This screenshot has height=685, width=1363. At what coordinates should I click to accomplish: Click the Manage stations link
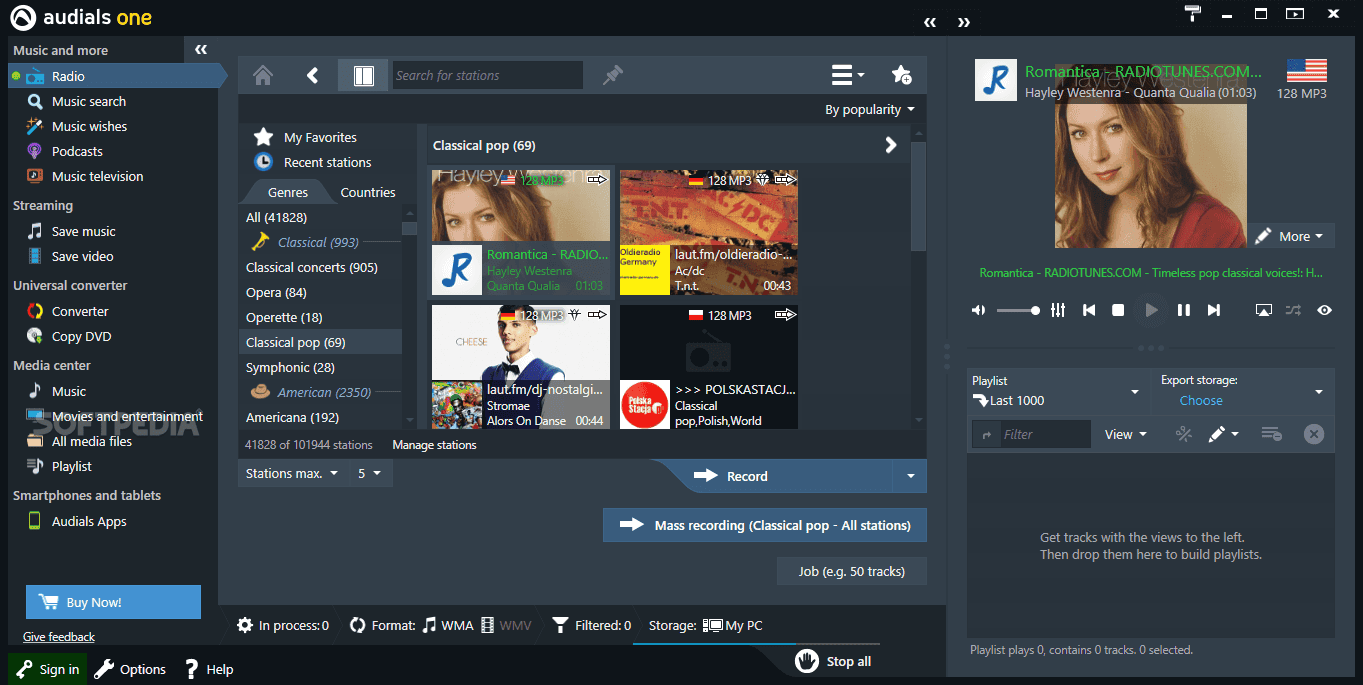click(x=434, y=445)
